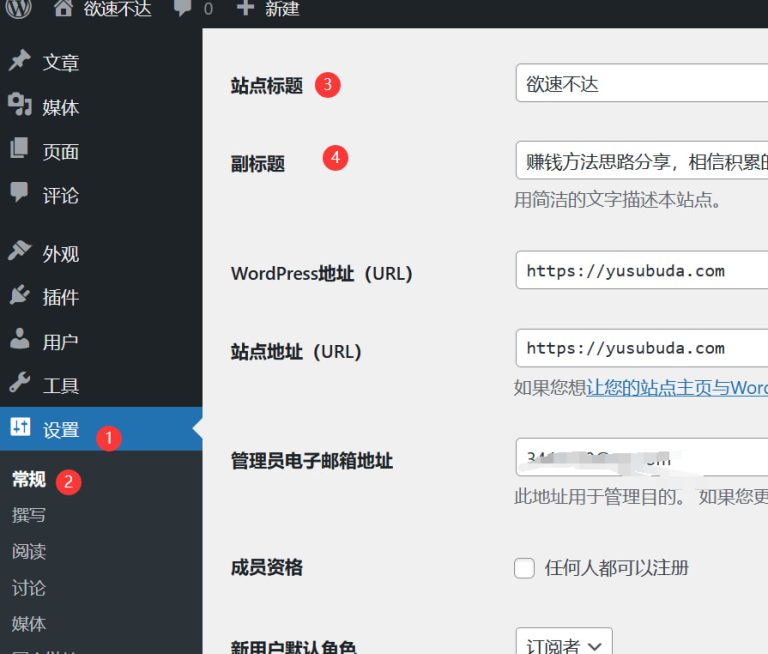This screenshot has height=654, width=768.
Task: Open the 设置 settings menu
Action: (x=60, y=429)
